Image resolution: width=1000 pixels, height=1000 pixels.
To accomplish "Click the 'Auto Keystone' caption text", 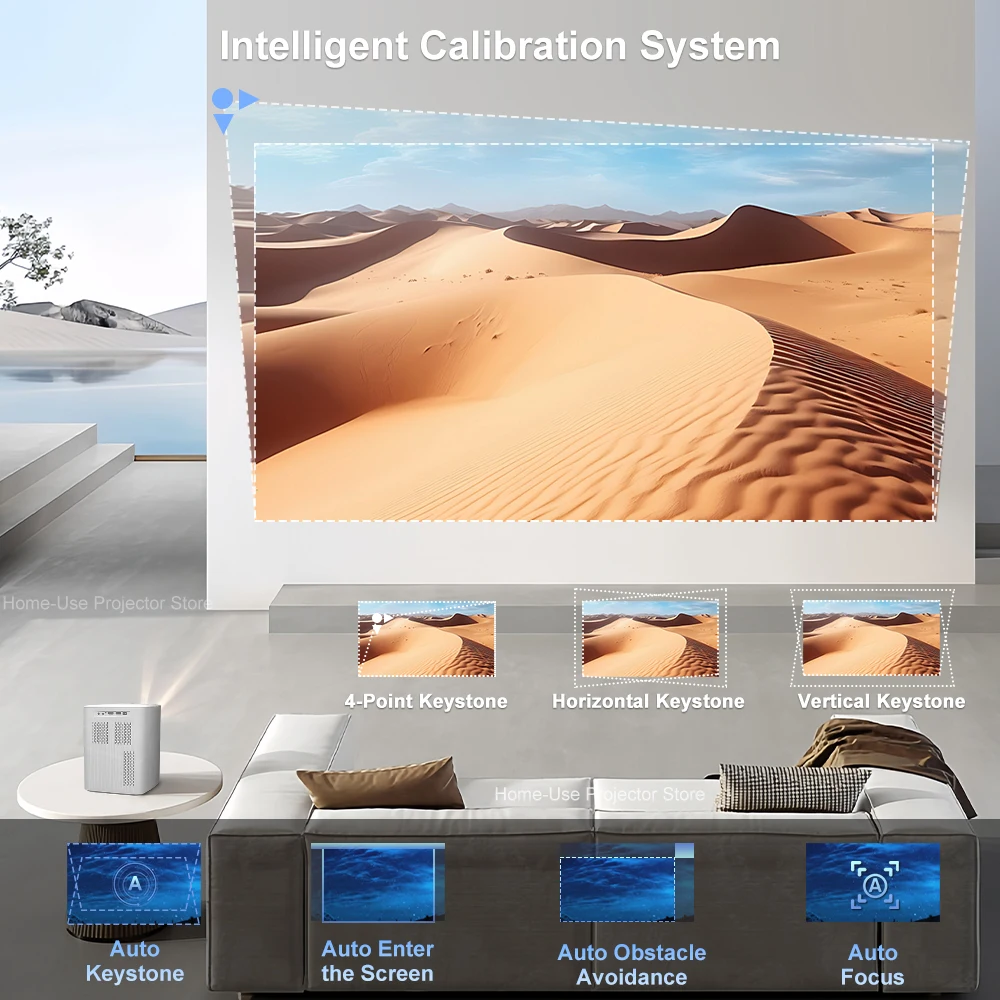I will click(135, 961).
